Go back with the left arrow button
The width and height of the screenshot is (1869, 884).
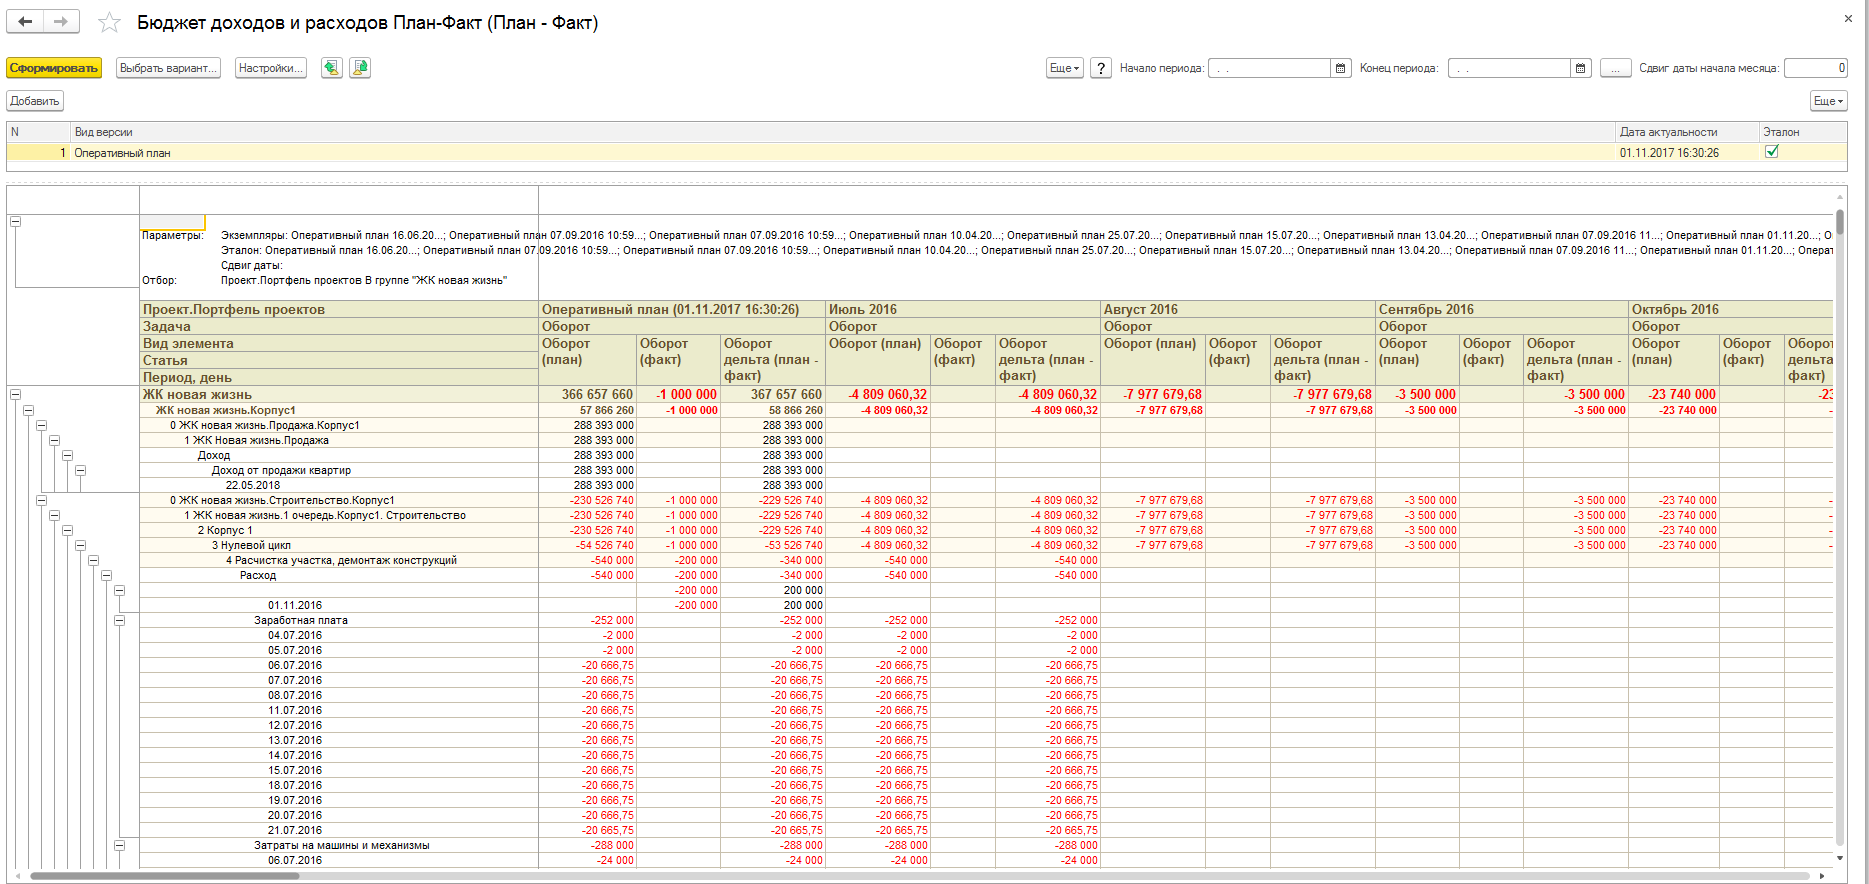(x=25, y=21)
